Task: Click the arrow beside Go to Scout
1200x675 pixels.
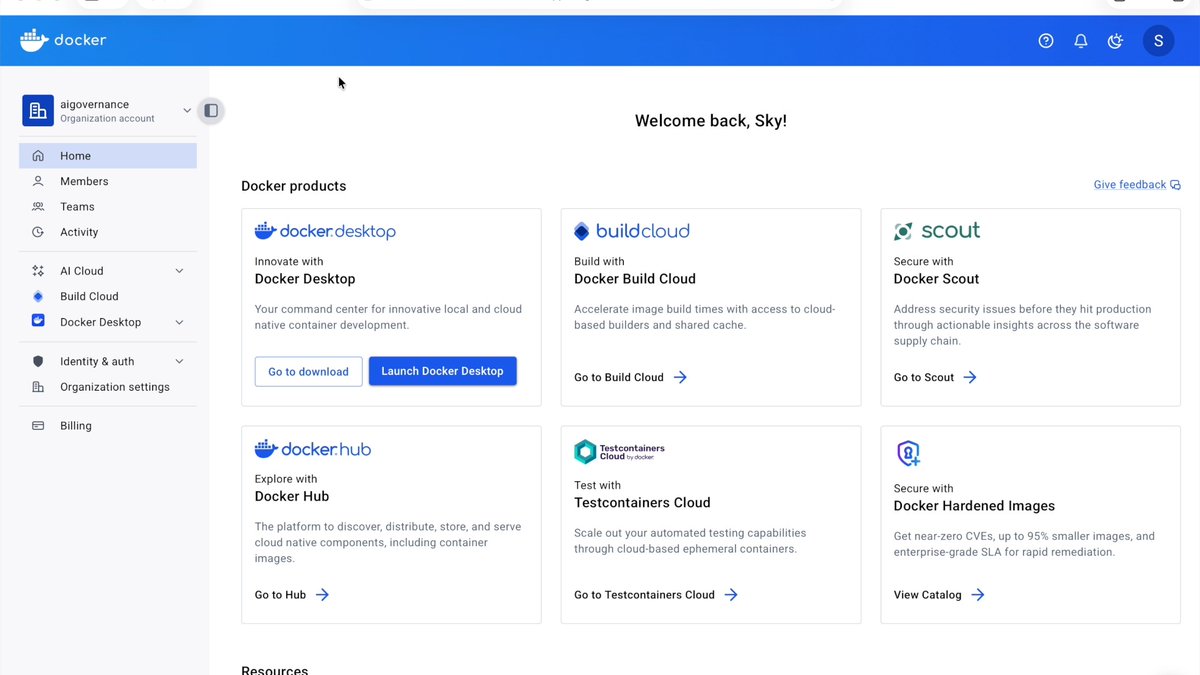Action: pyautogui.click(x=970, y=377)
